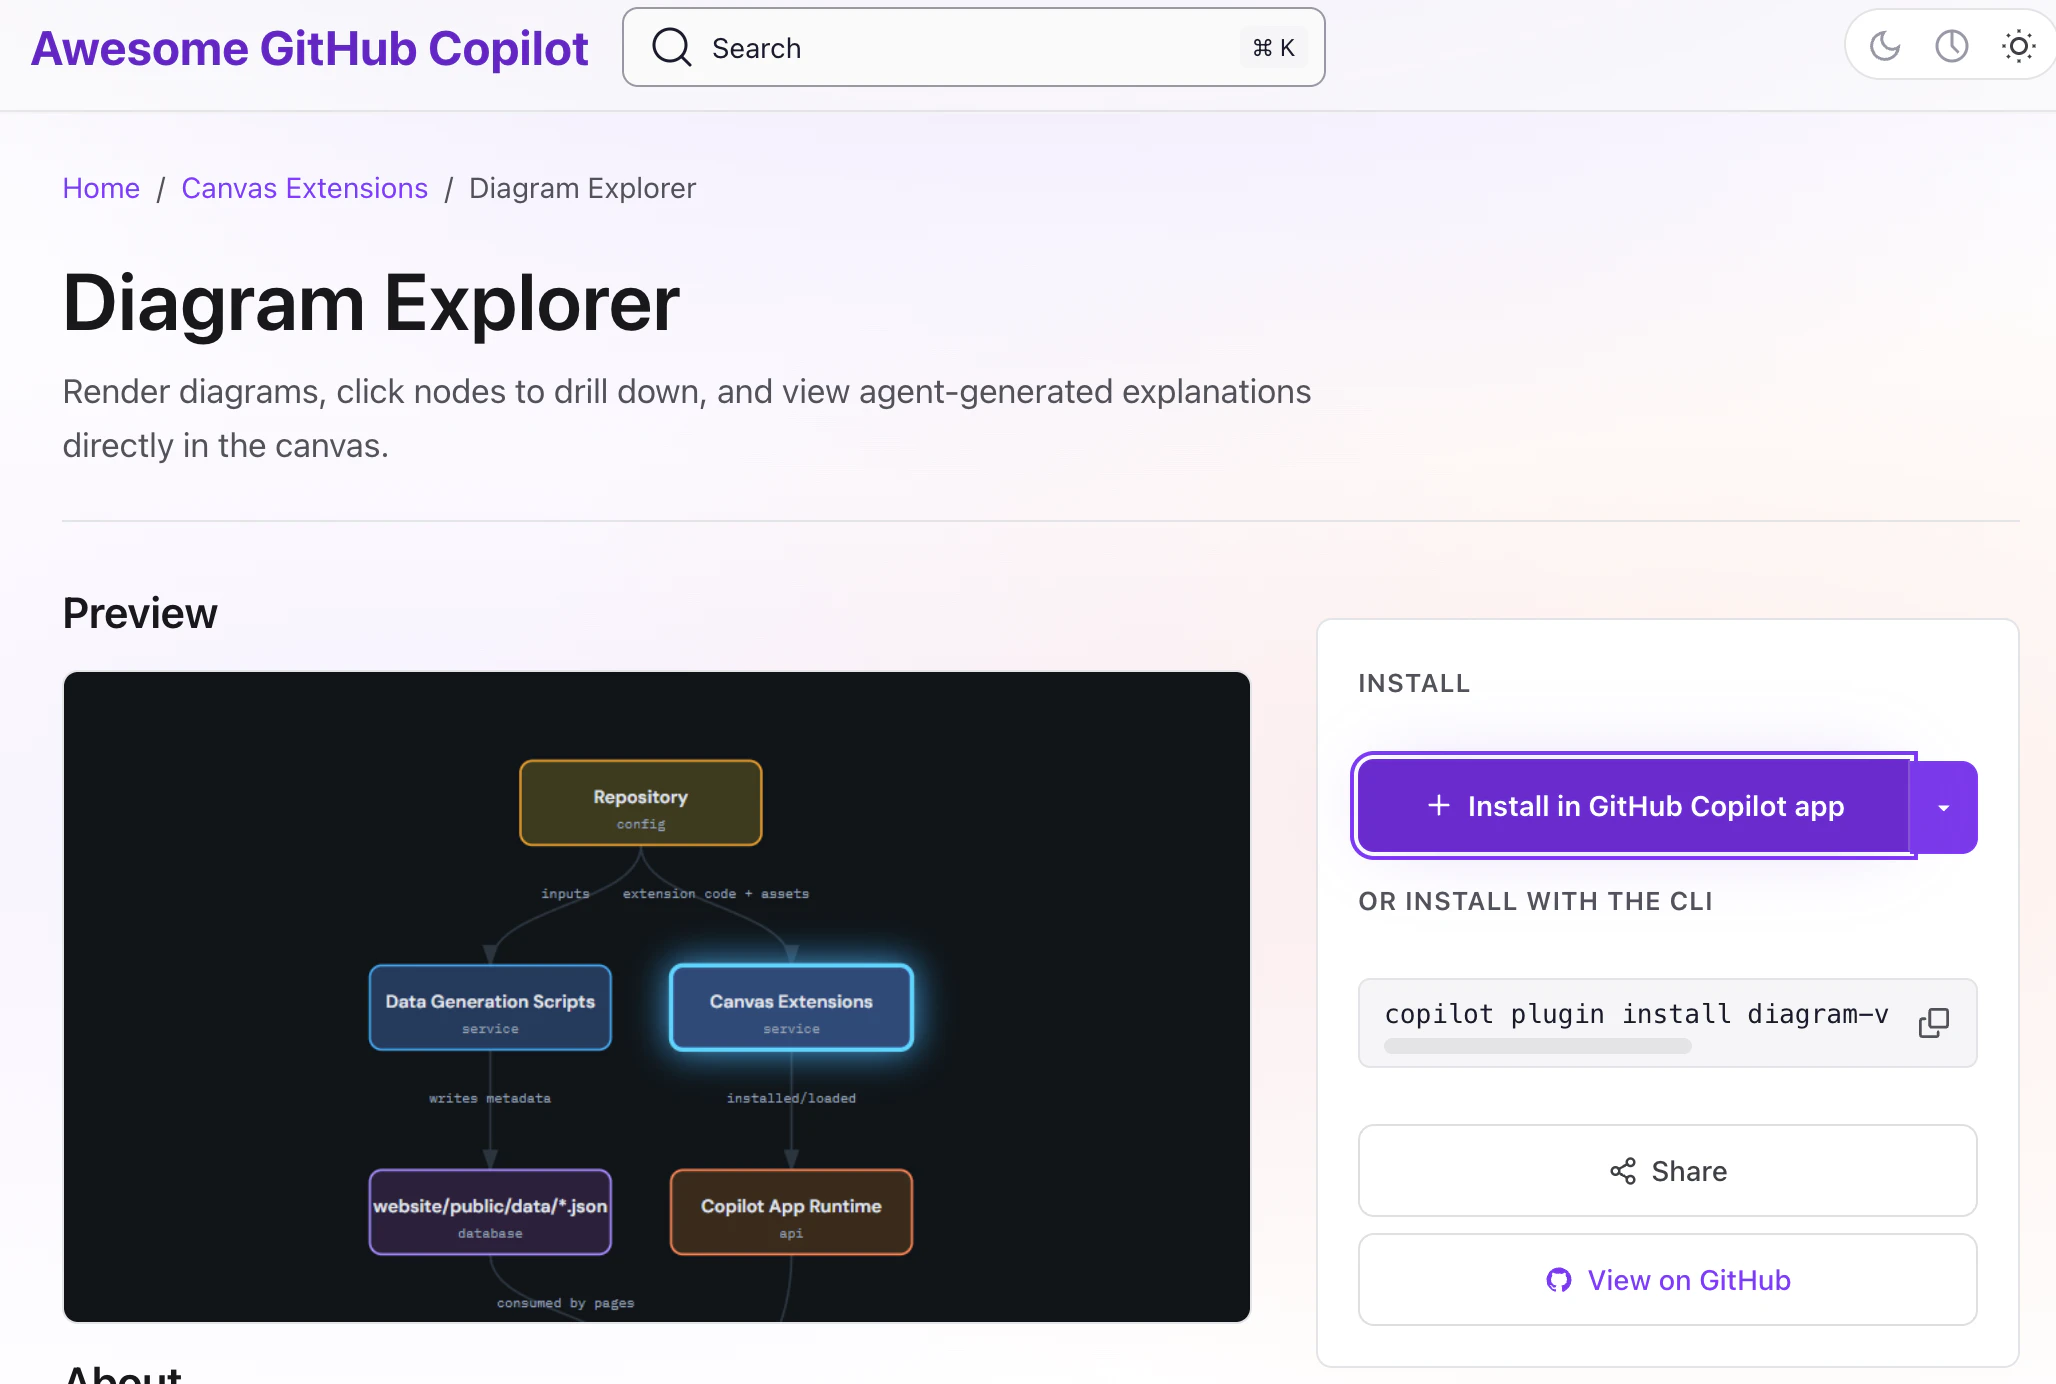Focus the Search input field
This screenshot has height=1384, width=2056.
click(974, 47)
